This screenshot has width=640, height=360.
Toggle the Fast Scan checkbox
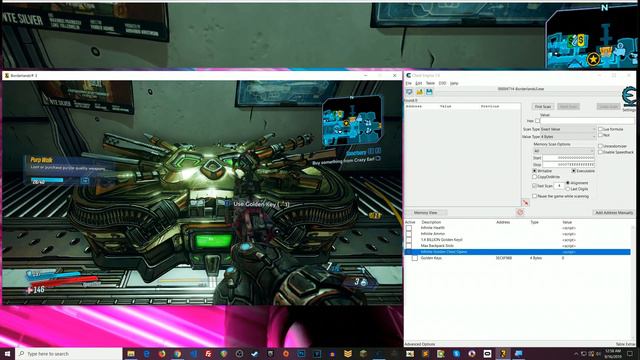pos(535,186)
